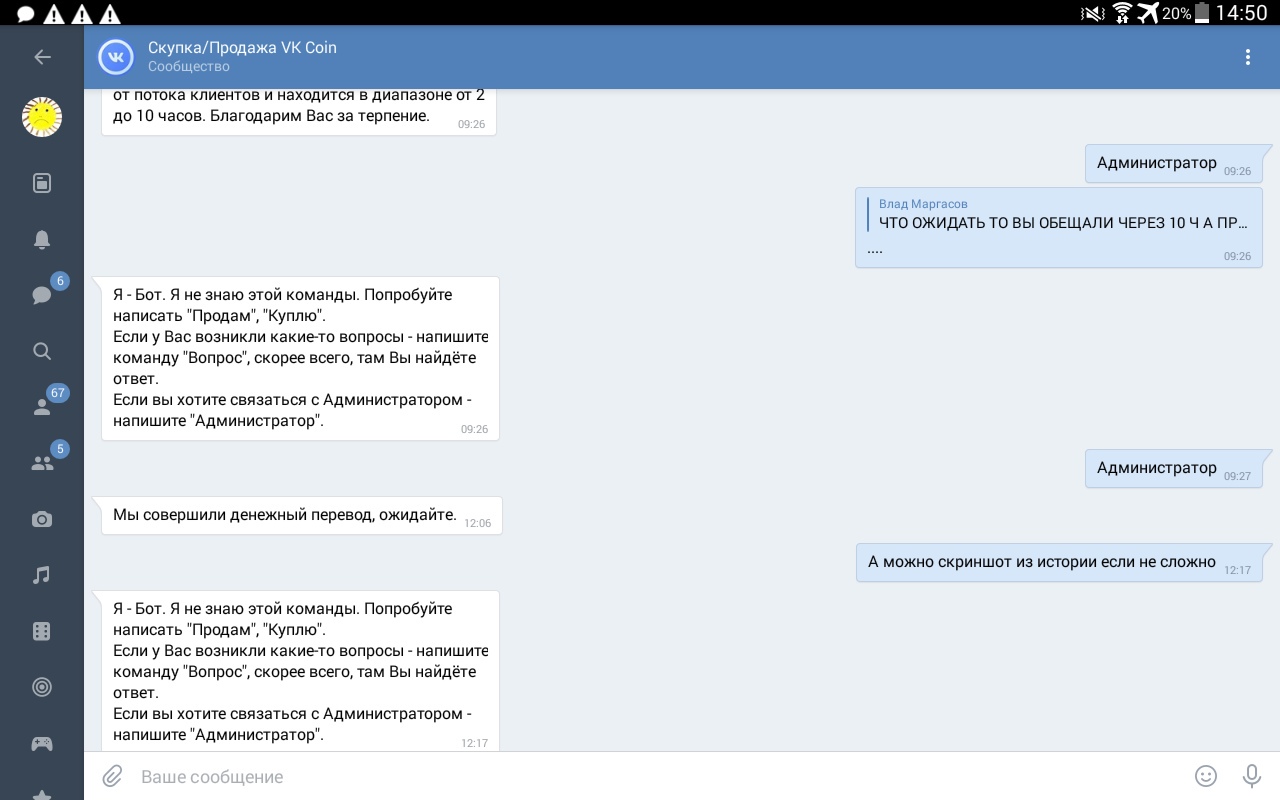The width and height of the screenshot is (1280, 800).
Task: Open the games controller icon
Action: click(x=42, y=743)
